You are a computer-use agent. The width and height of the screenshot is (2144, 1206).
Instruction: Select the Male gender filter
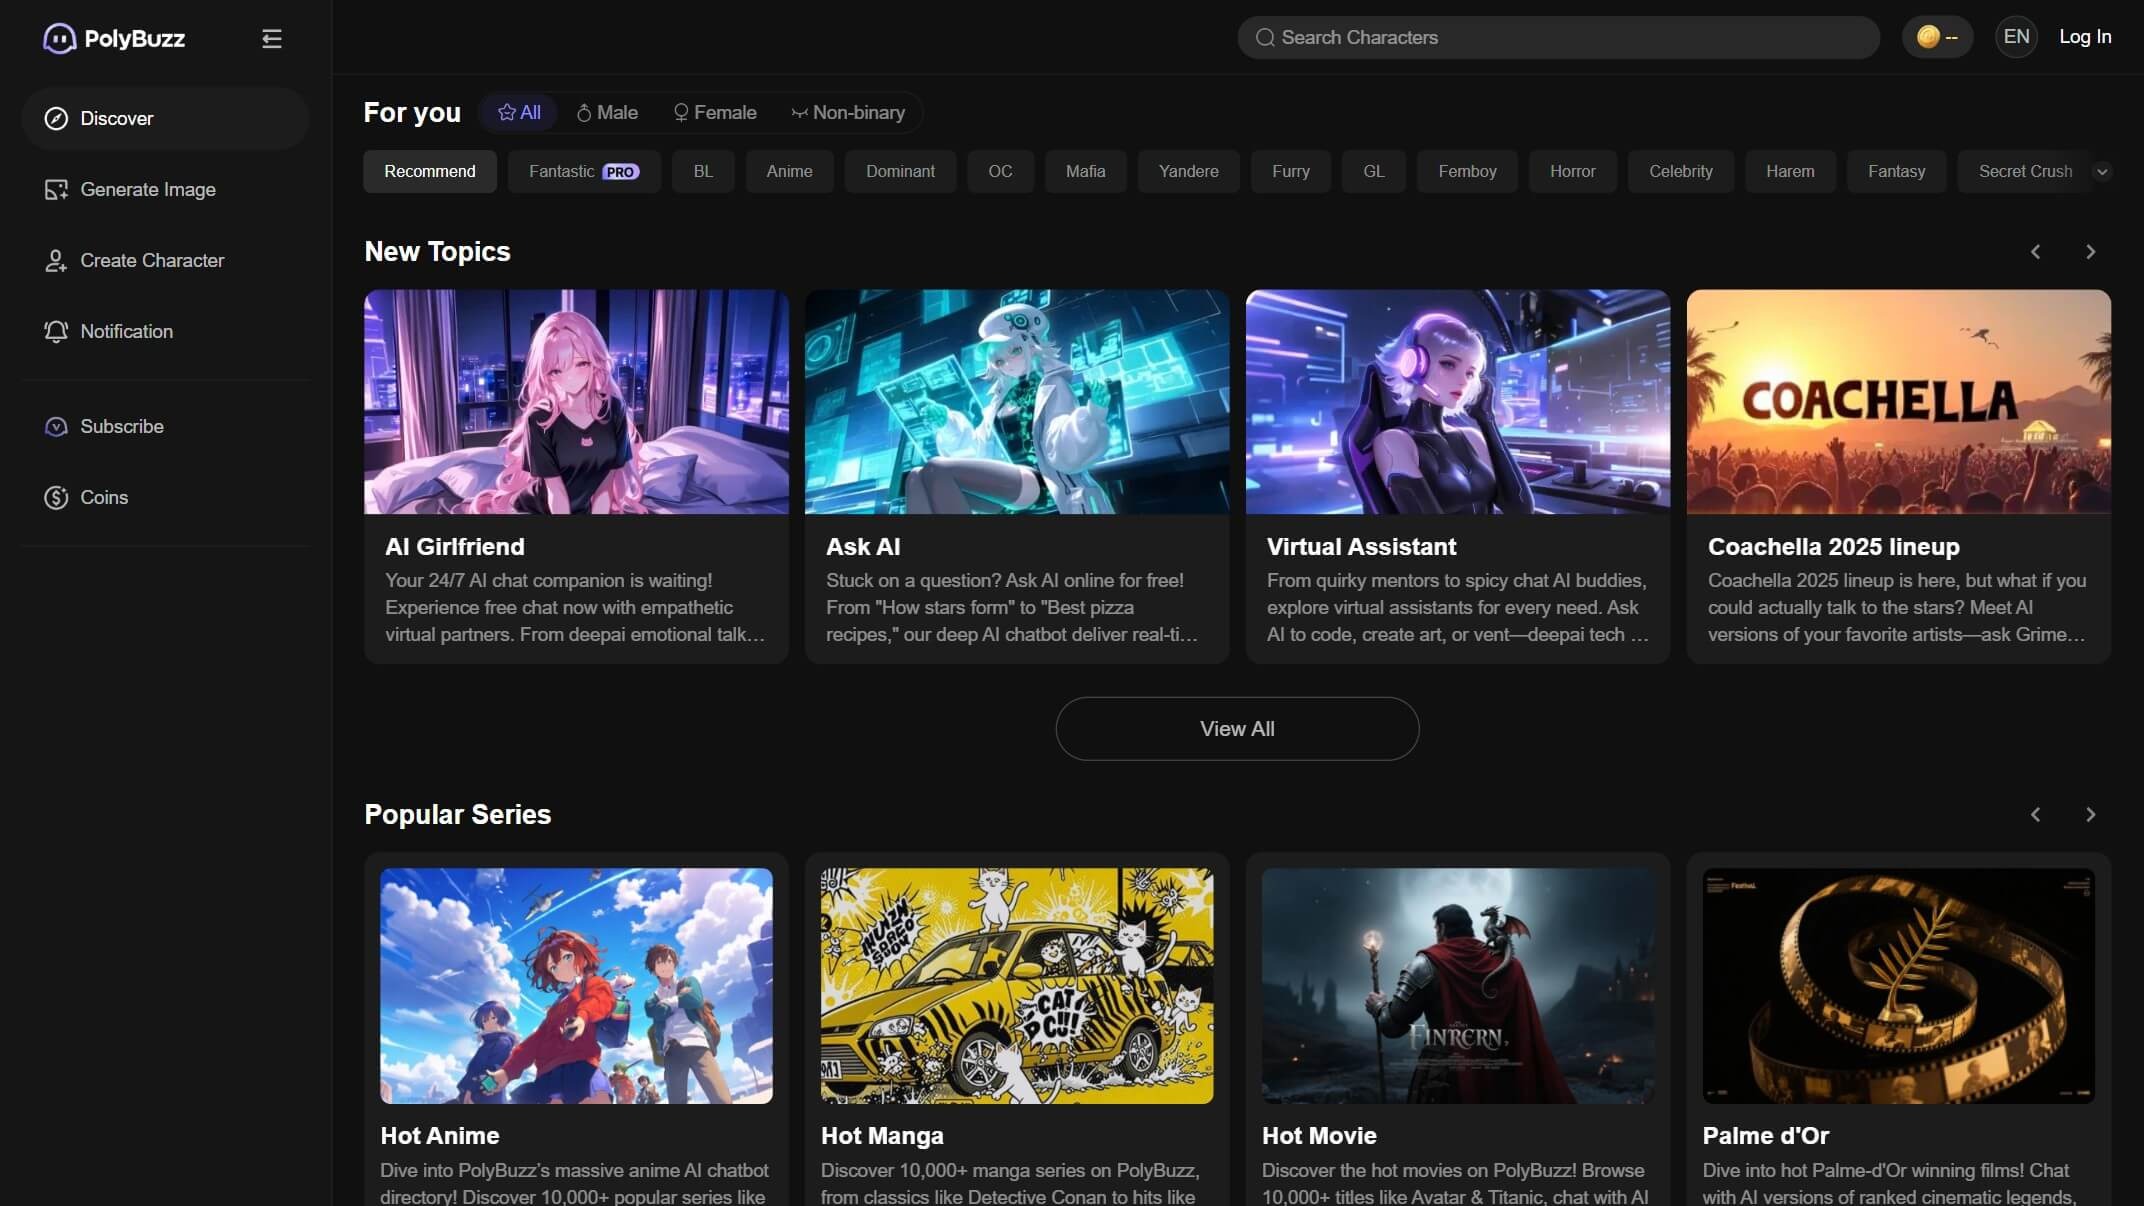click(607, 112)
